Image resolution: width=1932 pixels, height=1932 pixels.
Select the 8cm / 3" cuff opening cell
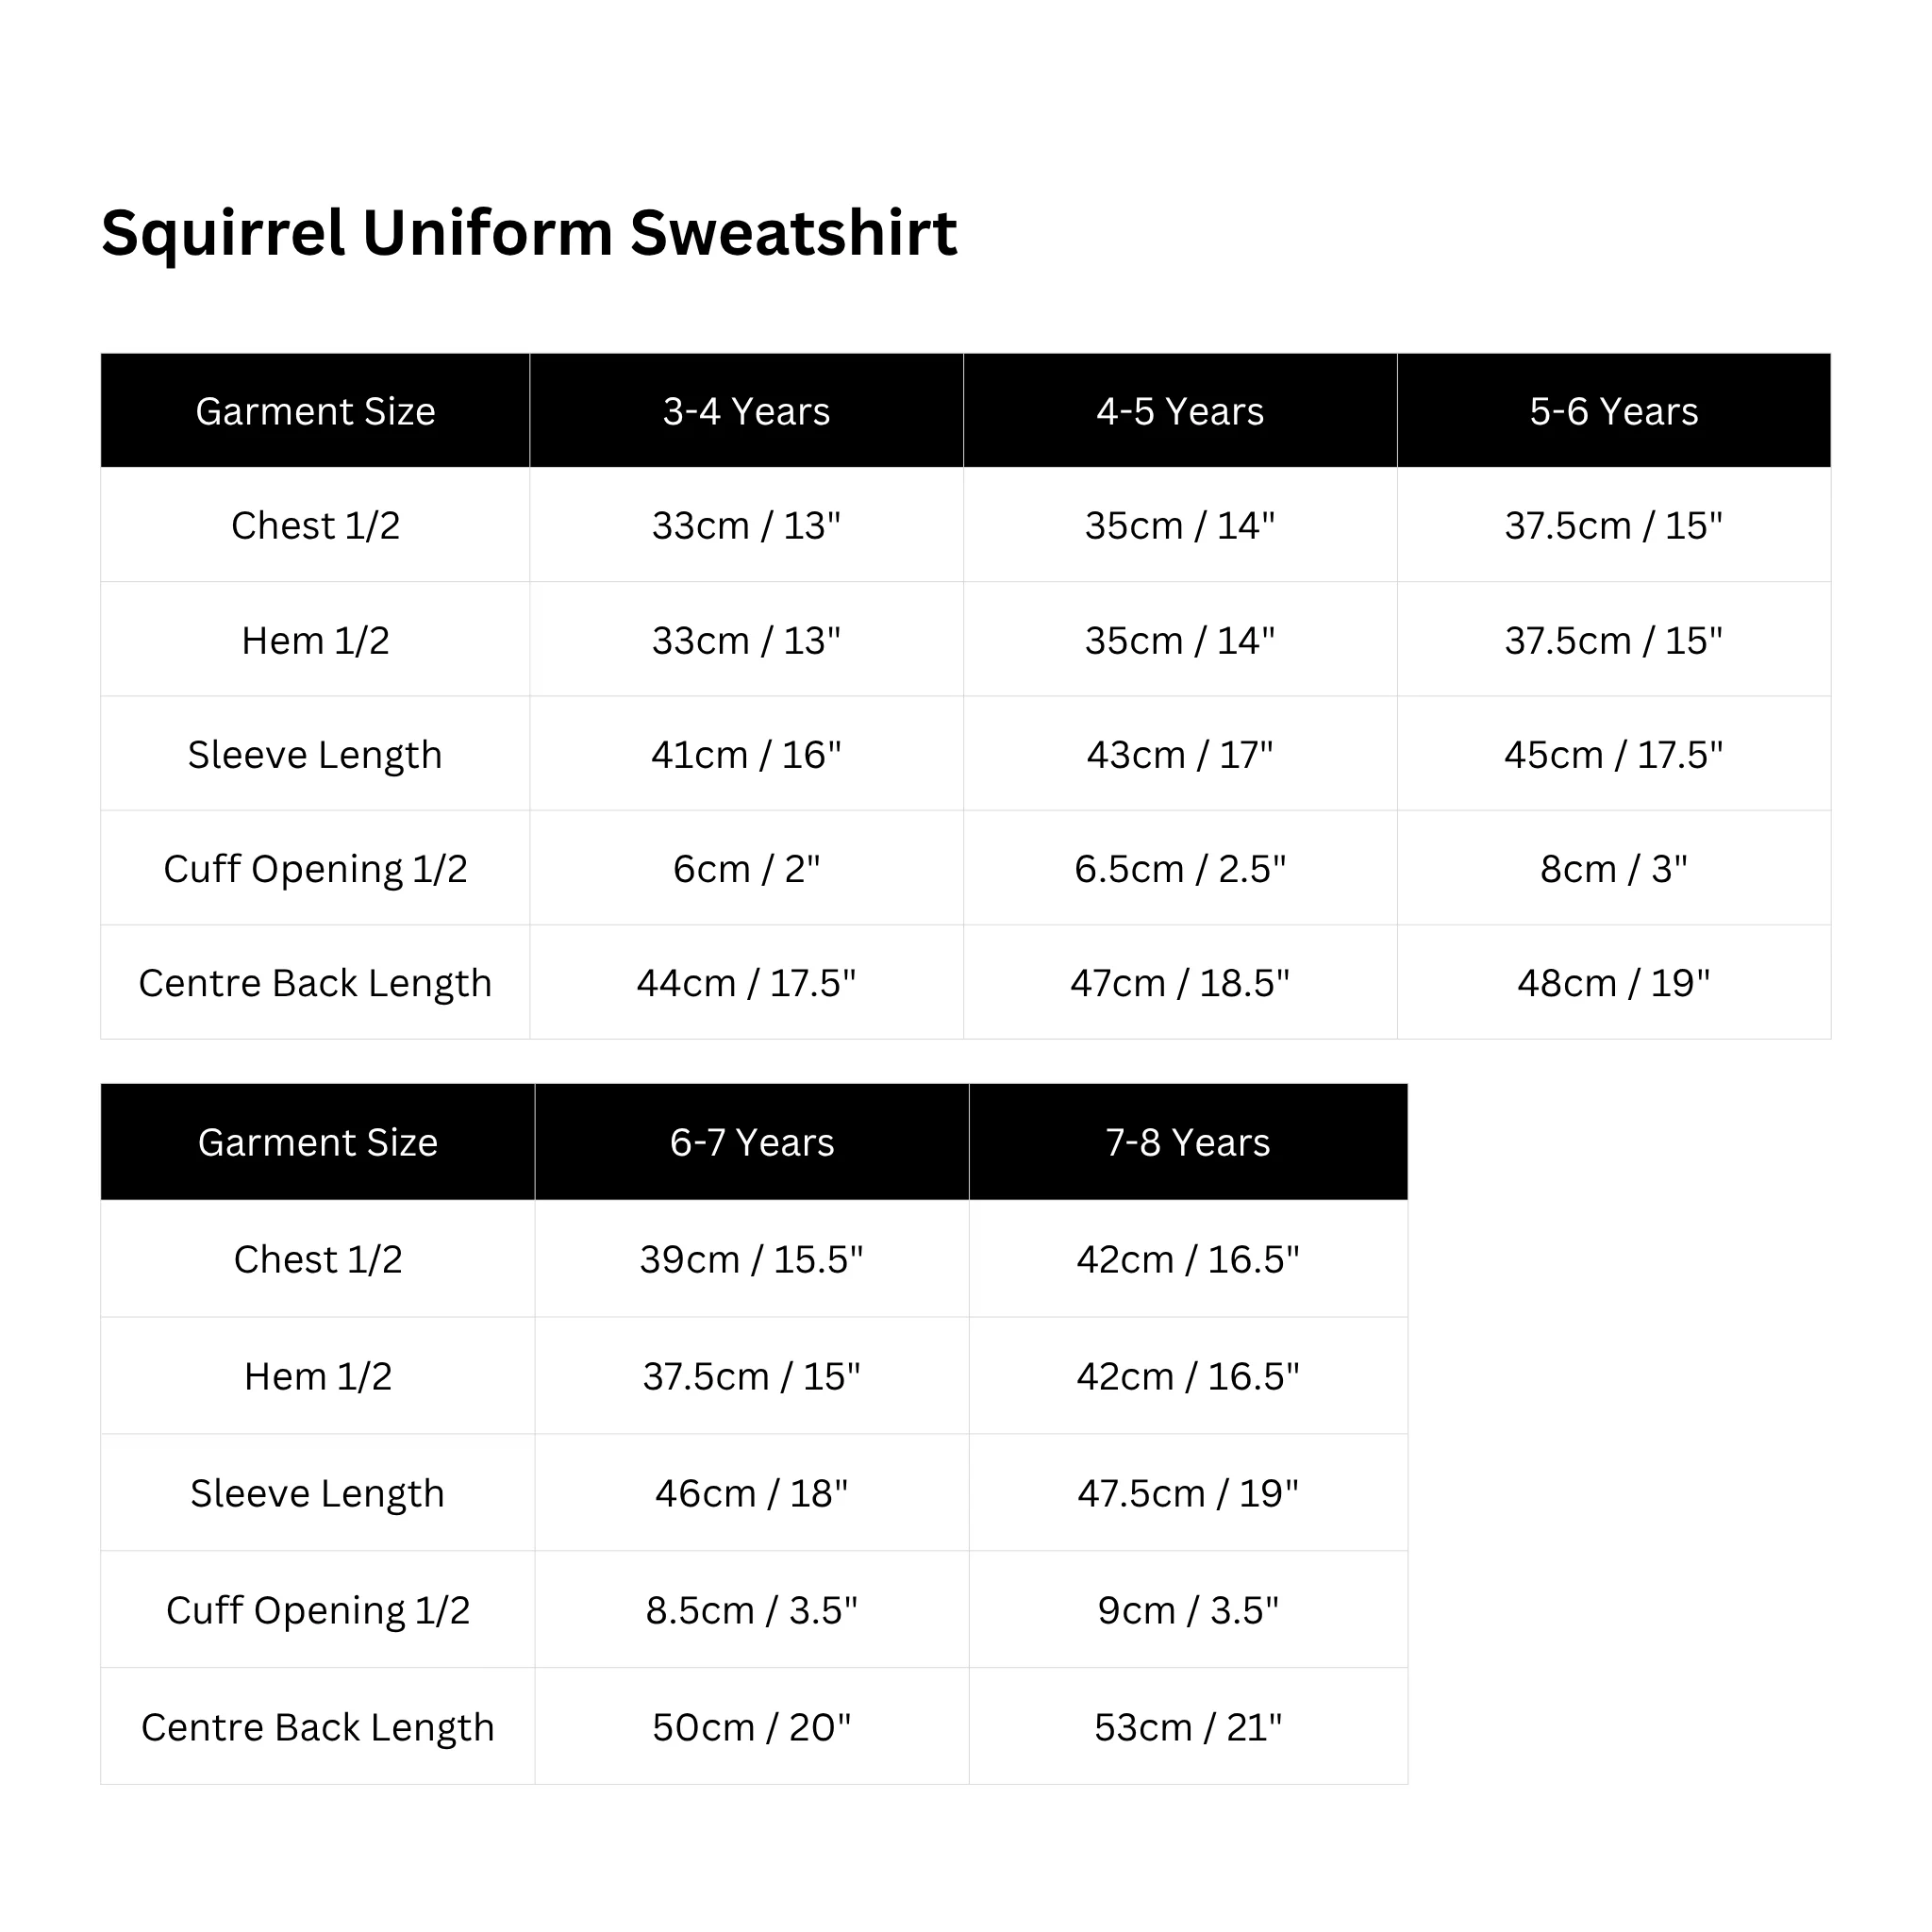(1613, 868)
